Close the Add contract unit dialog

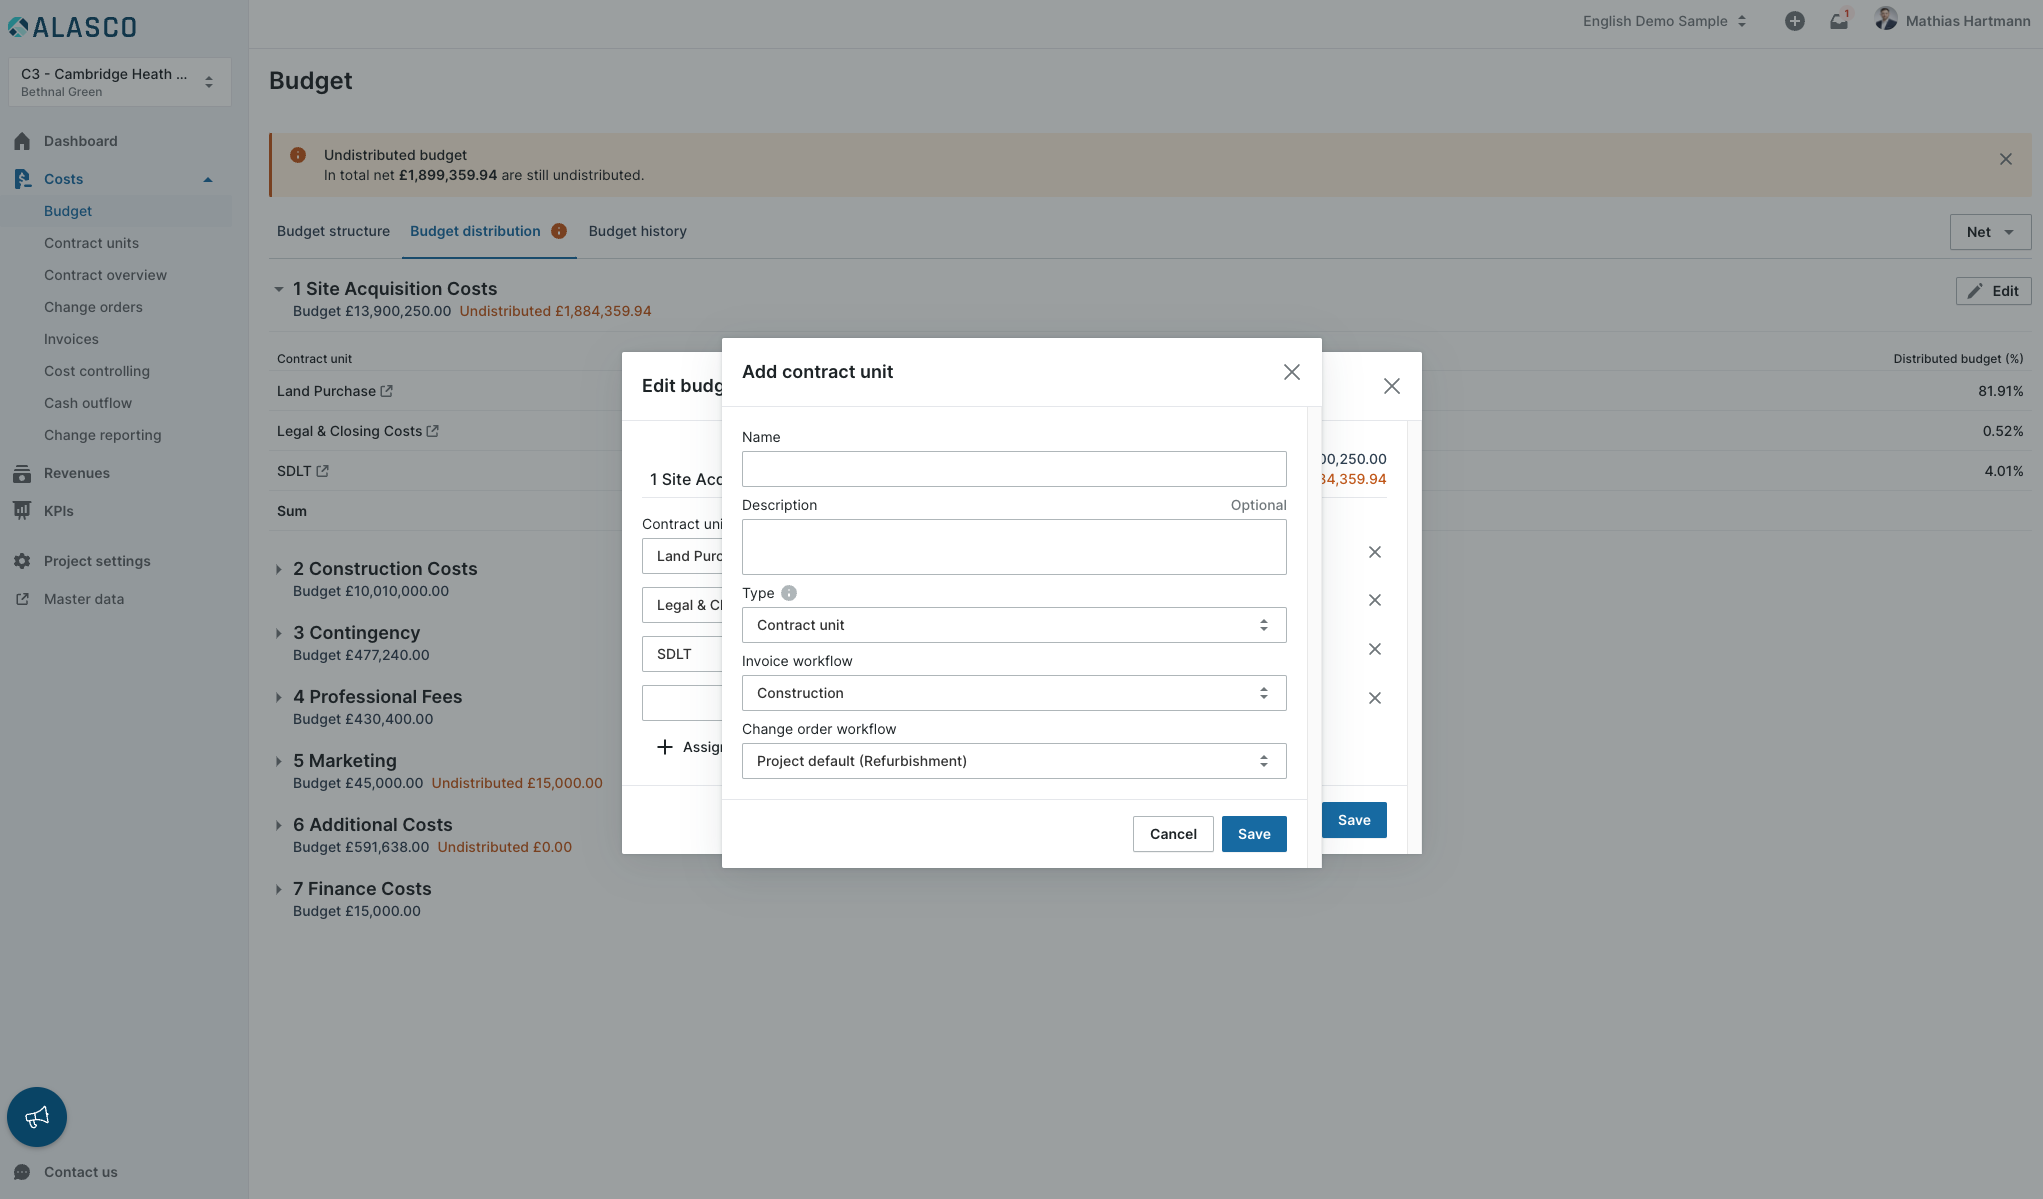1291,372
